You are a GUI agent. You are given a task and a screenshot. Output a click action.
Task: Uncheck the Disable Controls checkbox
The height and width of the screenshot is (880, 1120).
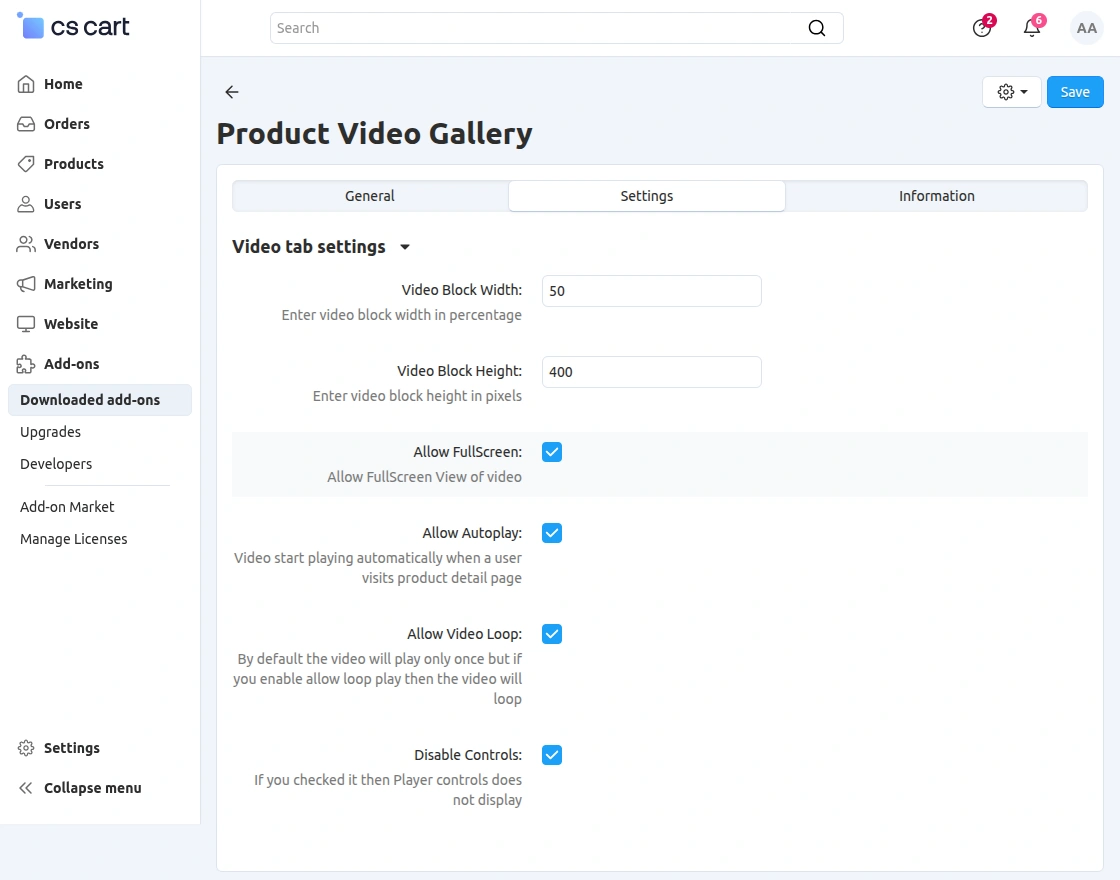pyautogui.click(x=551, y=755)
